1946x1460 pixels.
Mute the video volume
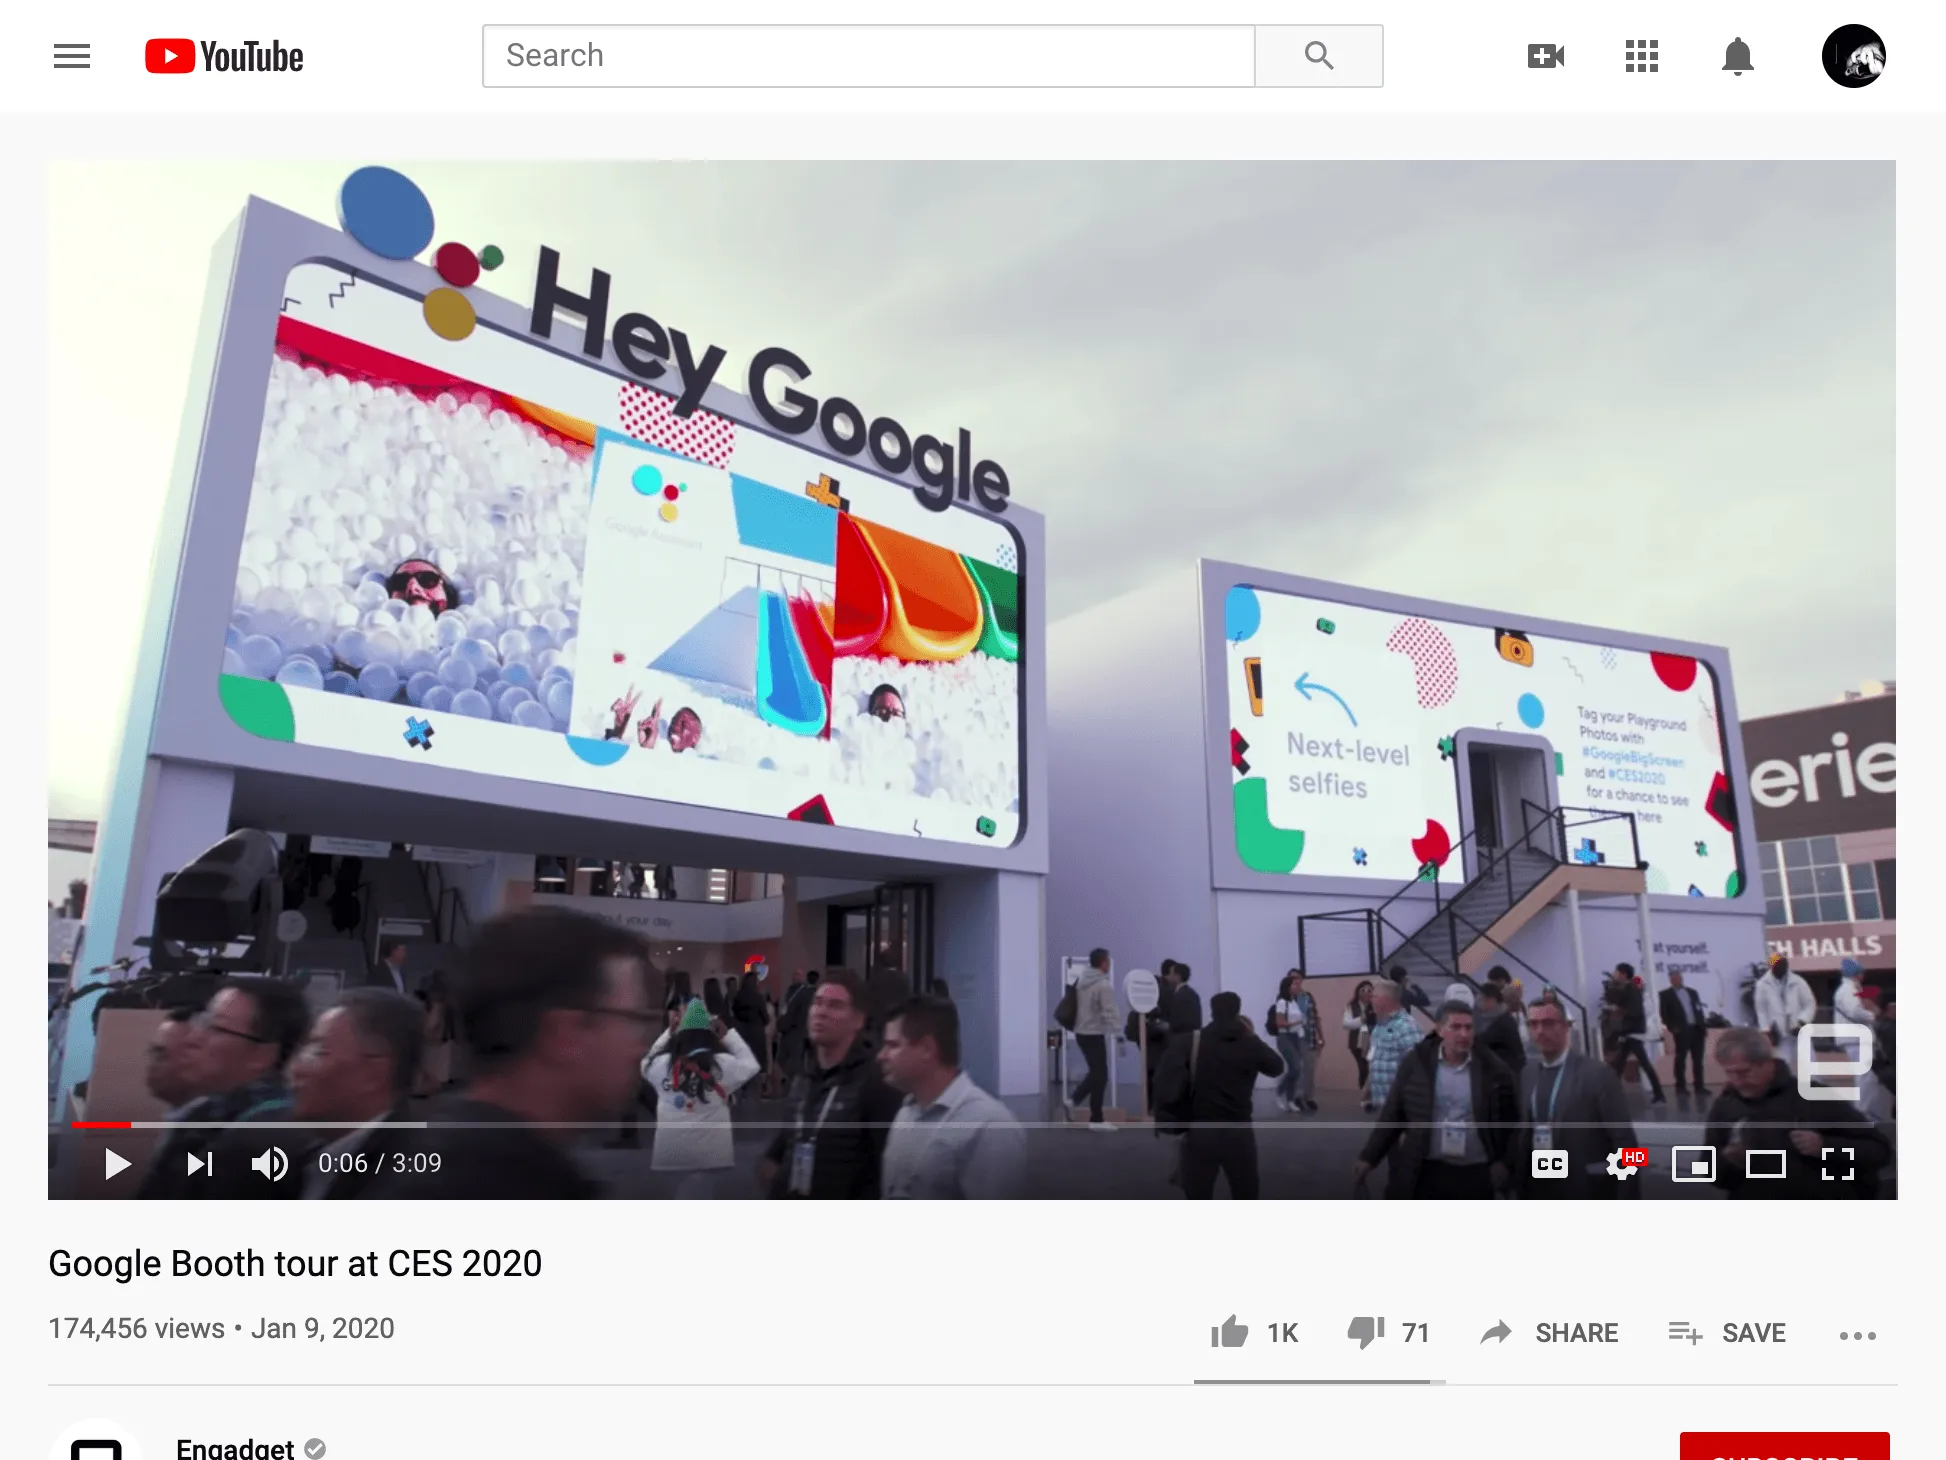pyautogui.click(x=270, y=1164)
